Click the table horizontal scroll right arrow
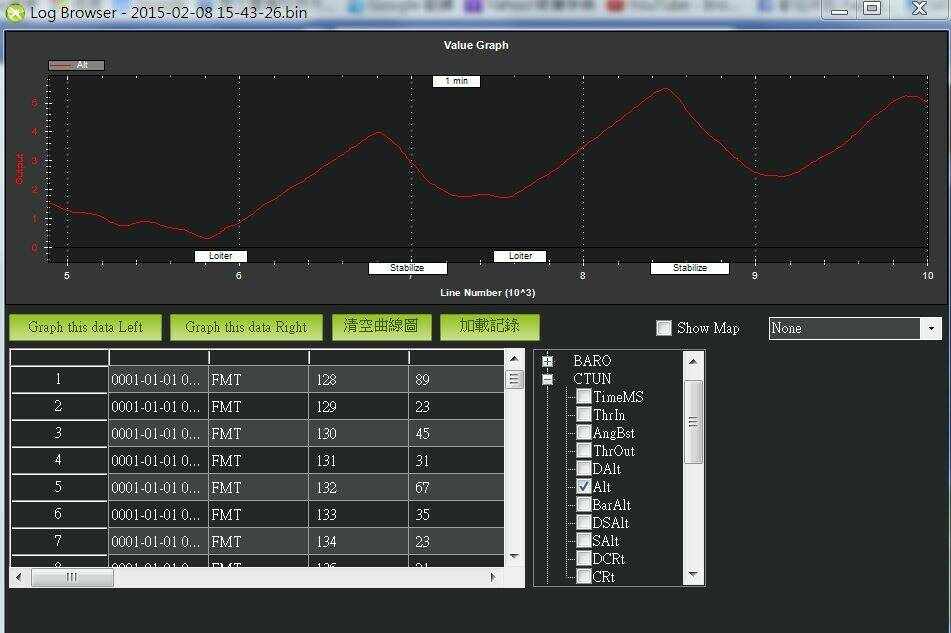This screenshot has height=633, width=951. (x=492, y=577)
